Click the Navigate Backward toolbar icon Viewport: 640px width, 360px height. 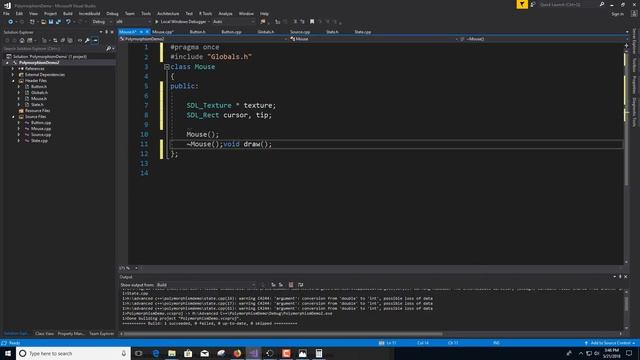coord(11,22)
